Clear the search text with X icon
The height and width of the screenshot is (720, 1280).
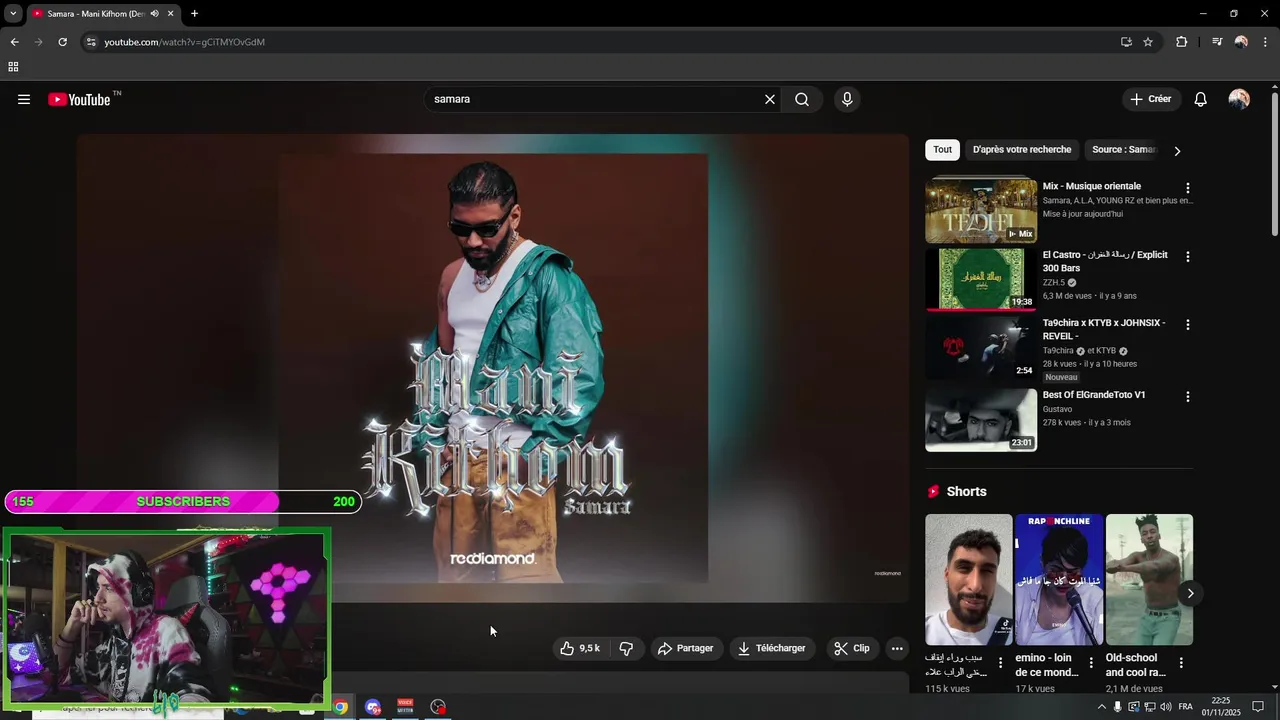coord(770,99)
